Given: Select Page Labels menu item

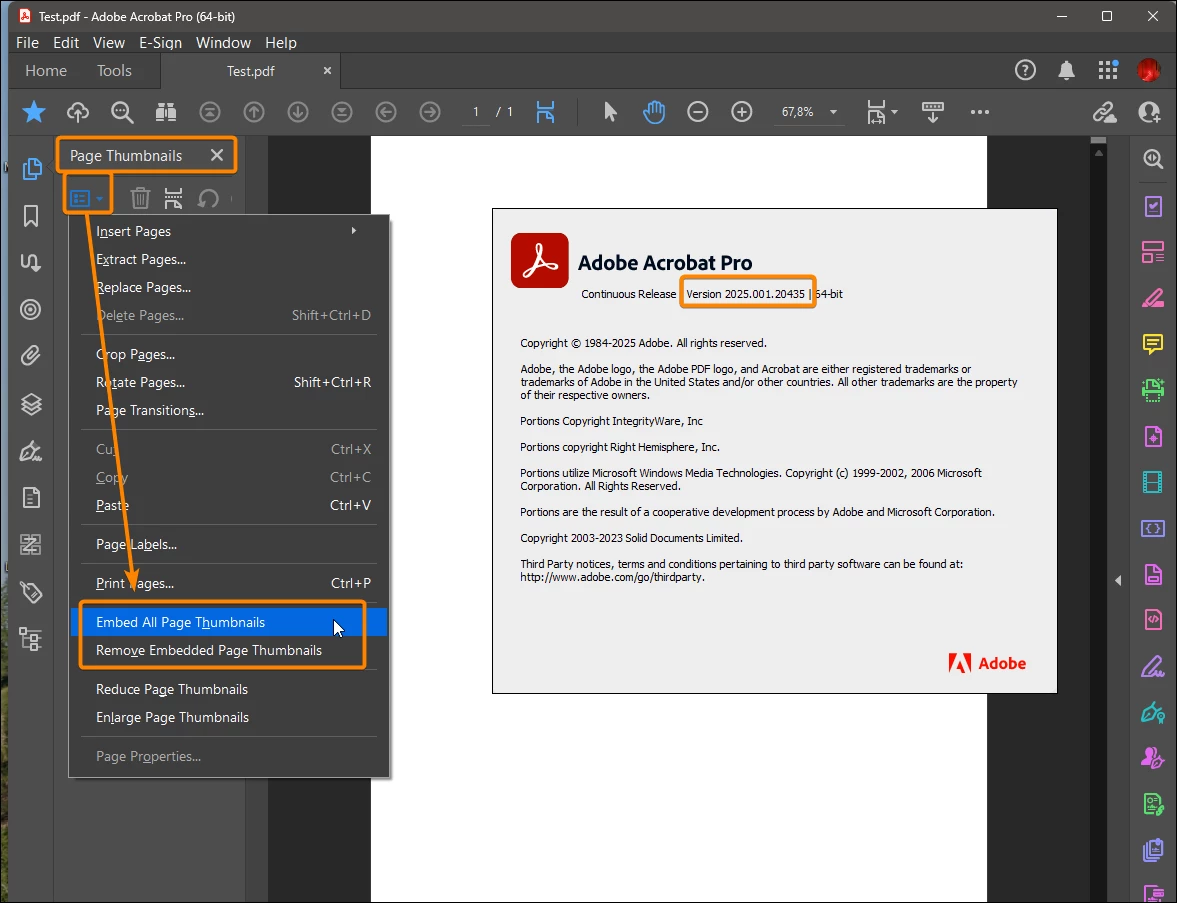Looking at the screenshot, I should click(229, 544).
